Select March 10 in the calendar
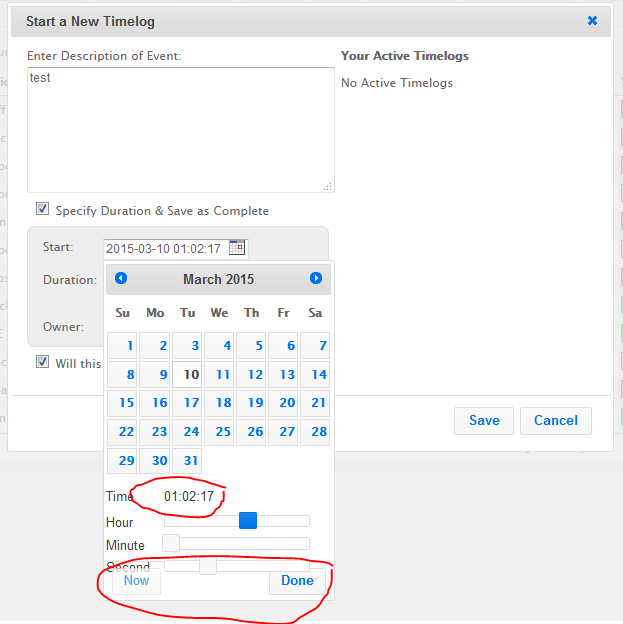Screen dimensions: 623x624 (x=187, y=375)
